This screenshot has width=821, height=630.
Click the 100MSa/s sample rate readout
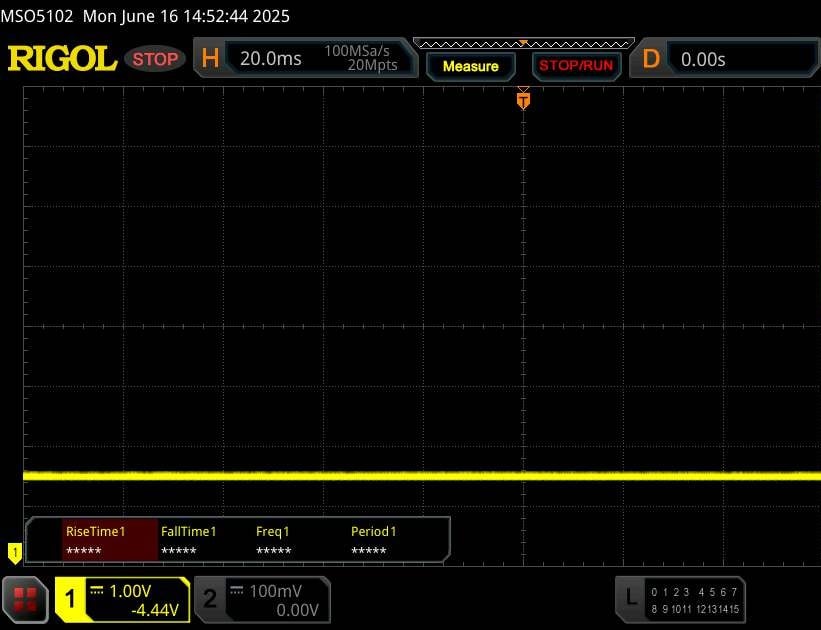pyautogui.click(x=357, y=51)
